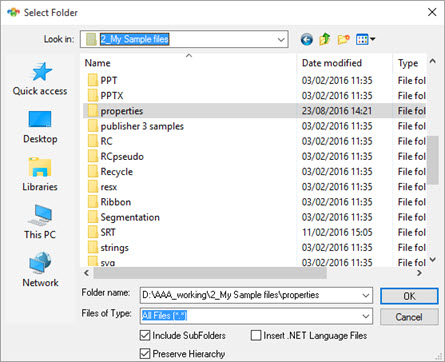Select the PPTX folder icon
The height and width of the screenshot is (362, 445).
(x=92, y=96)
